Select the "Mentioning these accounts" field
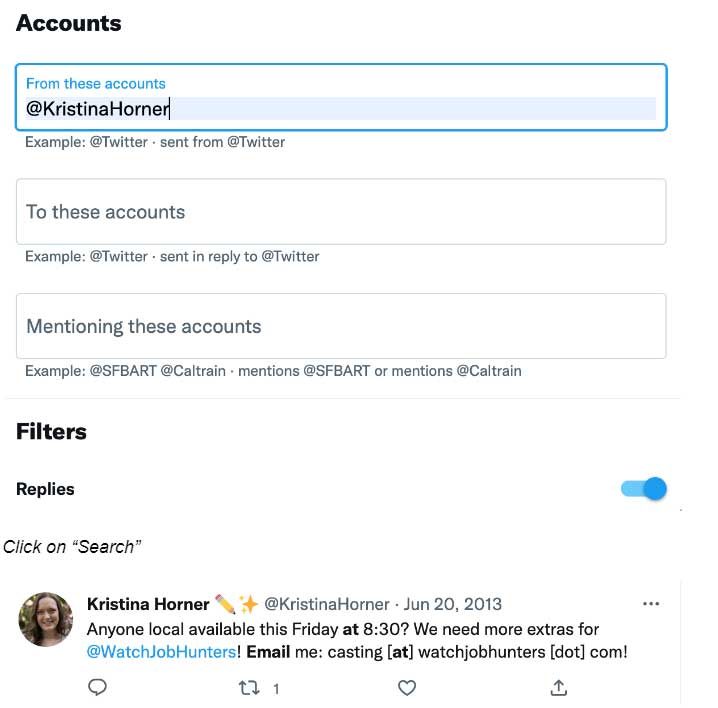This screenshot has width=718, height=708. click(x=340, y=326)
